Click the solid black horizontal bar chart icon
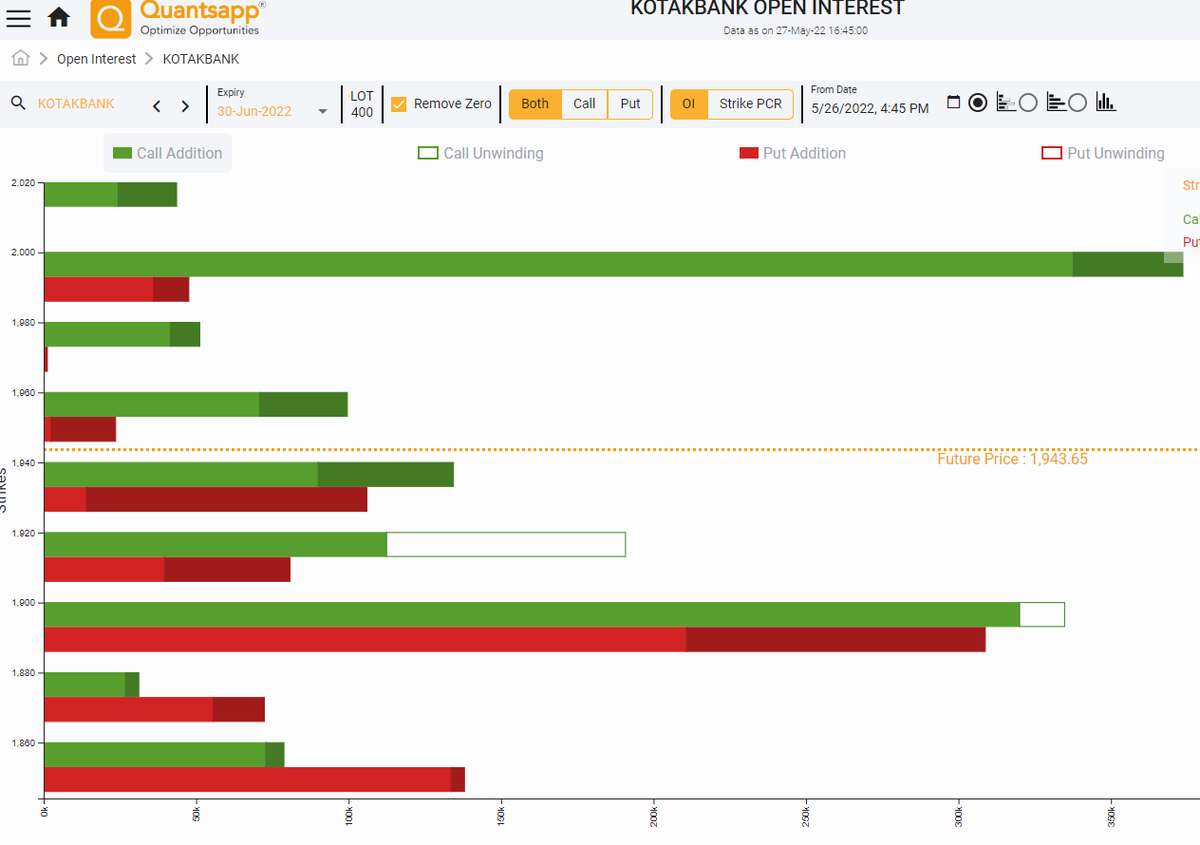1200x845 pixels. coord(1056,102)
